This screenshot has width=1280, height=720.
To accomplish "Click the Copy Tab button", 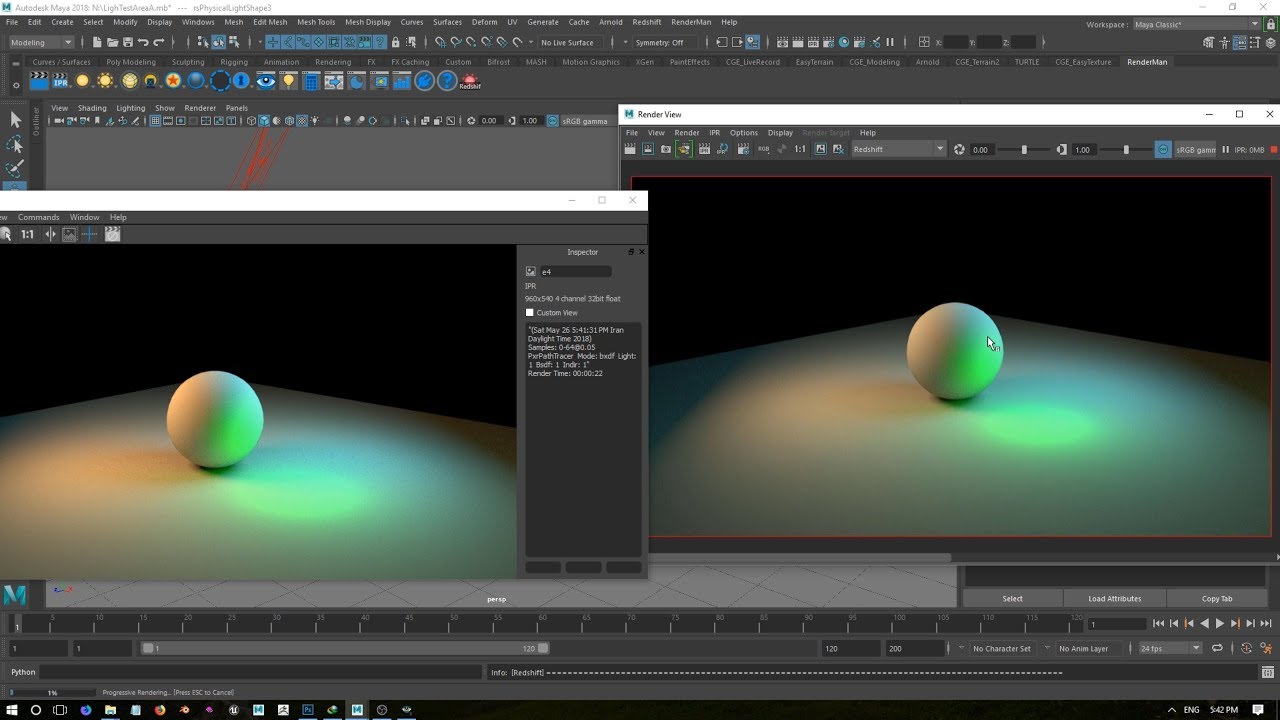I will [1217, 598].
